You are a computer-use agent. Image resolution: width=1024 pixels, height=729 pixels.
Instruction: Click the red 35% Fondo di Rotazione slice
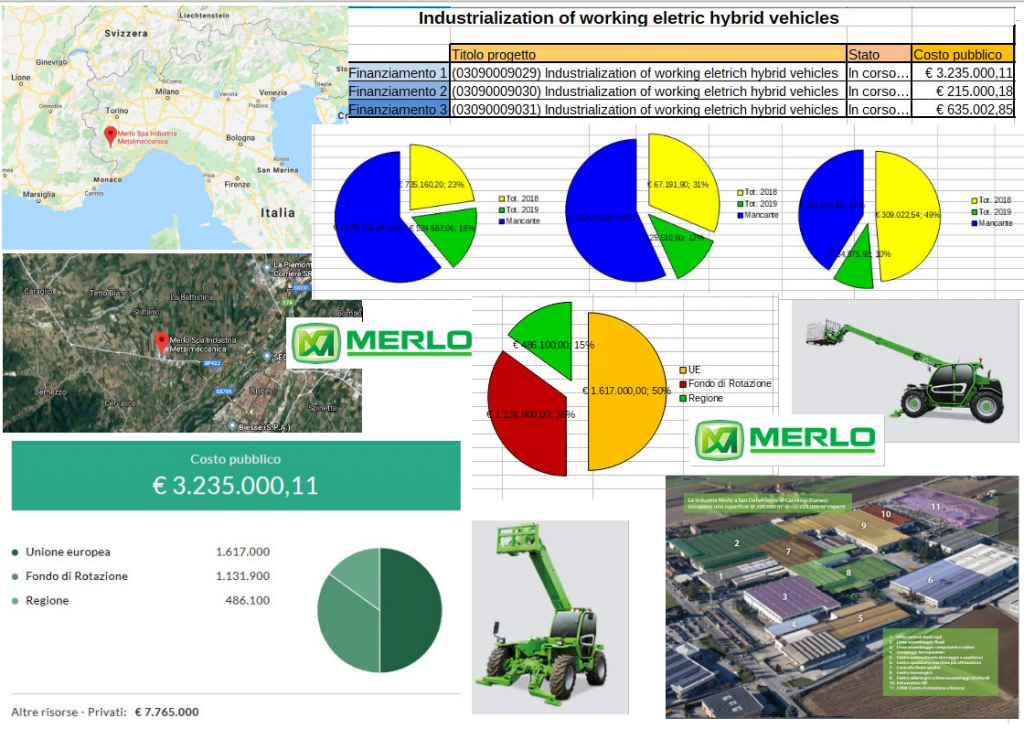click(528, 415)
